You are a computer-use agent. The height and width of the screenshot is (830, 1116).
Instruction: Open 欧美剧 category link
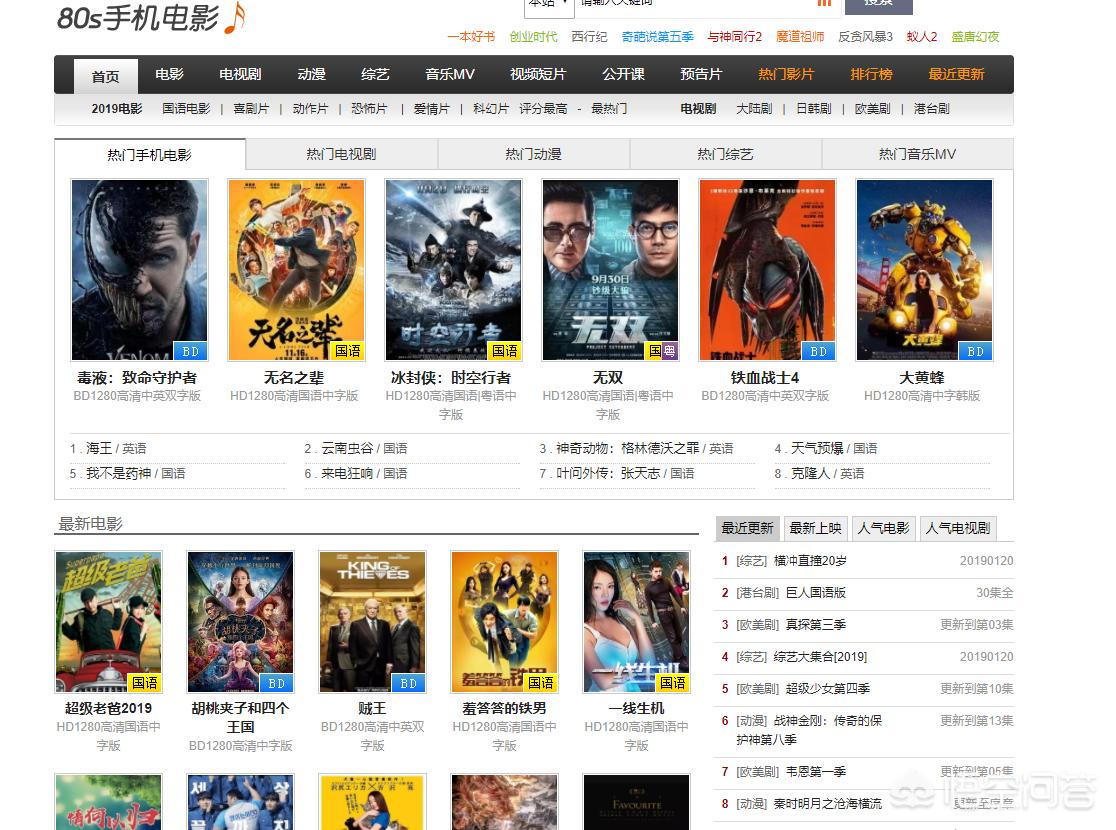873,109
